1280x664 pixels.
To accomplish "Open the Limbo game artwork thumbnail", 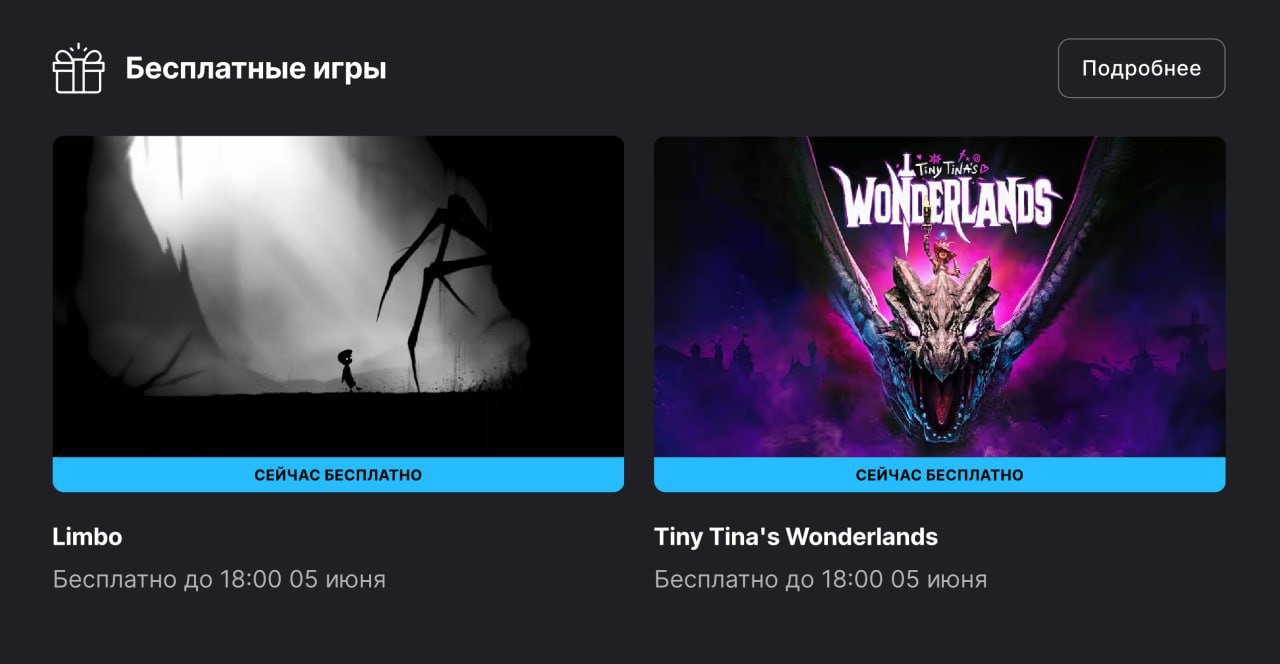I will click(338, 297).
